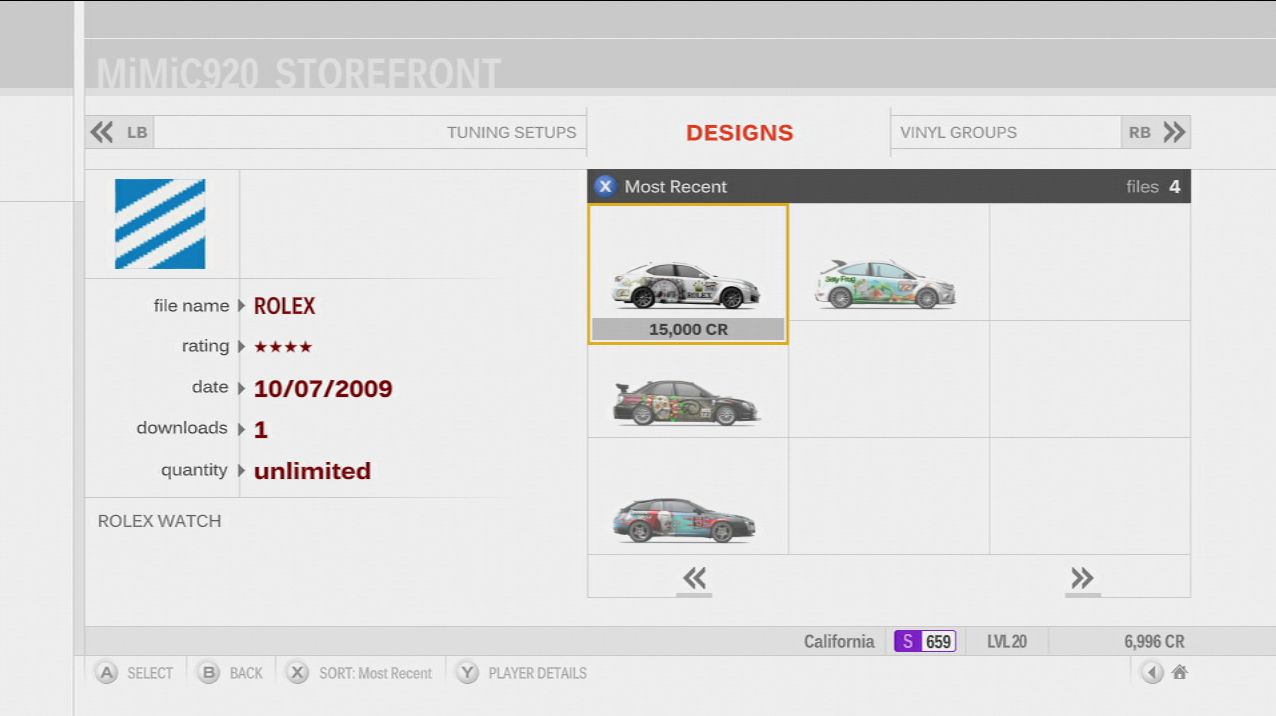
Task: Click the ROLEX WATCH description text
Action: click(x=160, y=521)
